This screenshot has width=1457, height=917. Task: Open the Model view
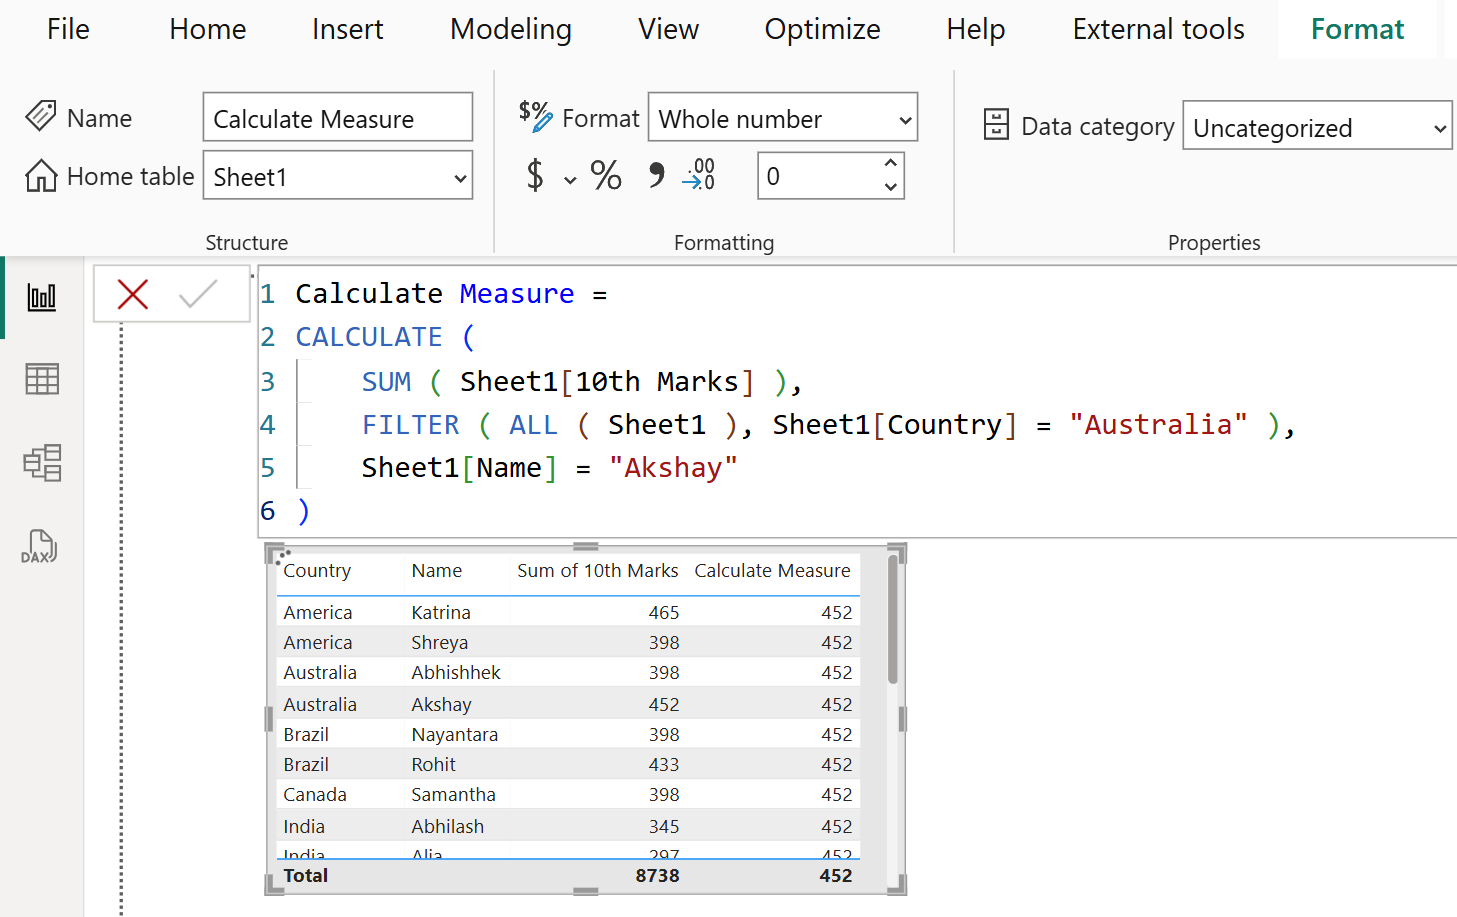click(41, 463)
